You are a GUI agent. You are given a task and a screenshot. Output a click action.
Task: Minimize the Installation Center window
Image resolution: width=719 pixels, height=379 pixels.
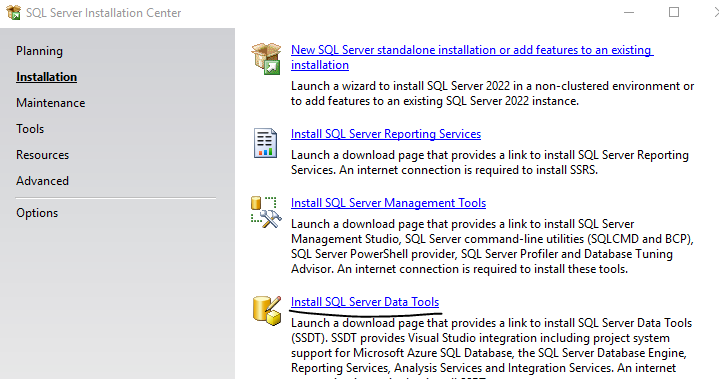(629, 12)
